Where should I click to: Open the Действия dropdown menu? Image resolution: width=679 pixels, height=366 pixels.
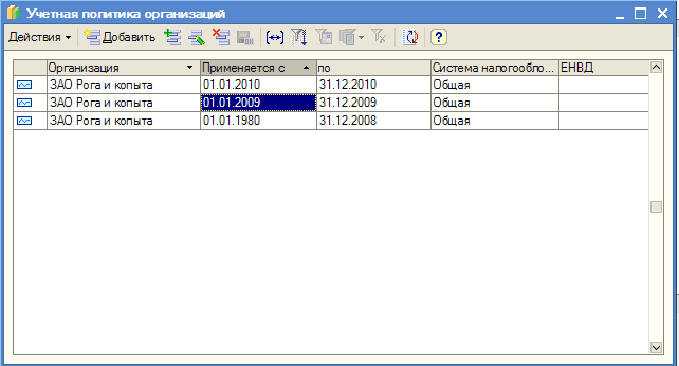[x=39, y=37]
